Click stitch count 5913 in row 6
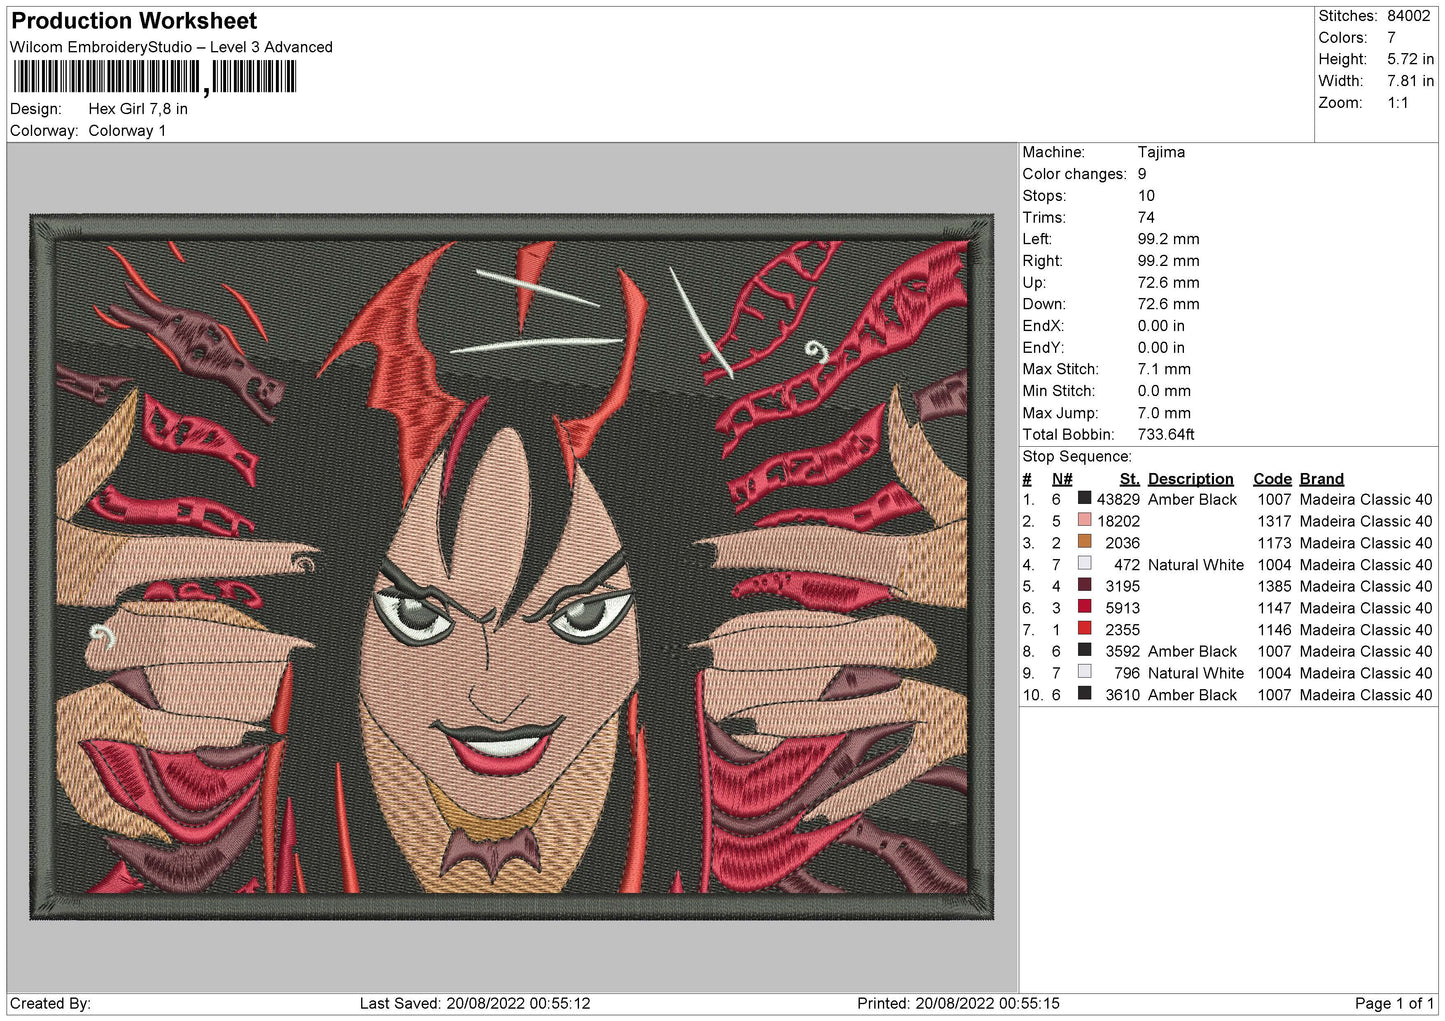The height and width of the screenshot is (1021, 1445). [1122, 608]
